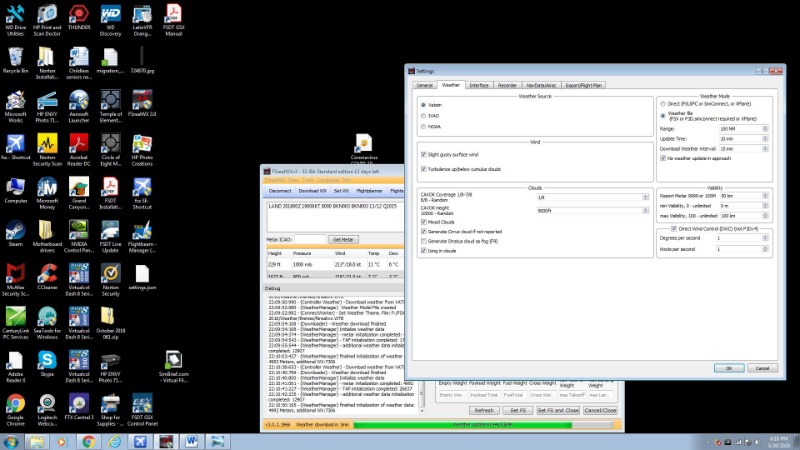The image size is (800, 450).
Task: Open the CCleaner desktop shortcut
Action: (x=47, y=277)
